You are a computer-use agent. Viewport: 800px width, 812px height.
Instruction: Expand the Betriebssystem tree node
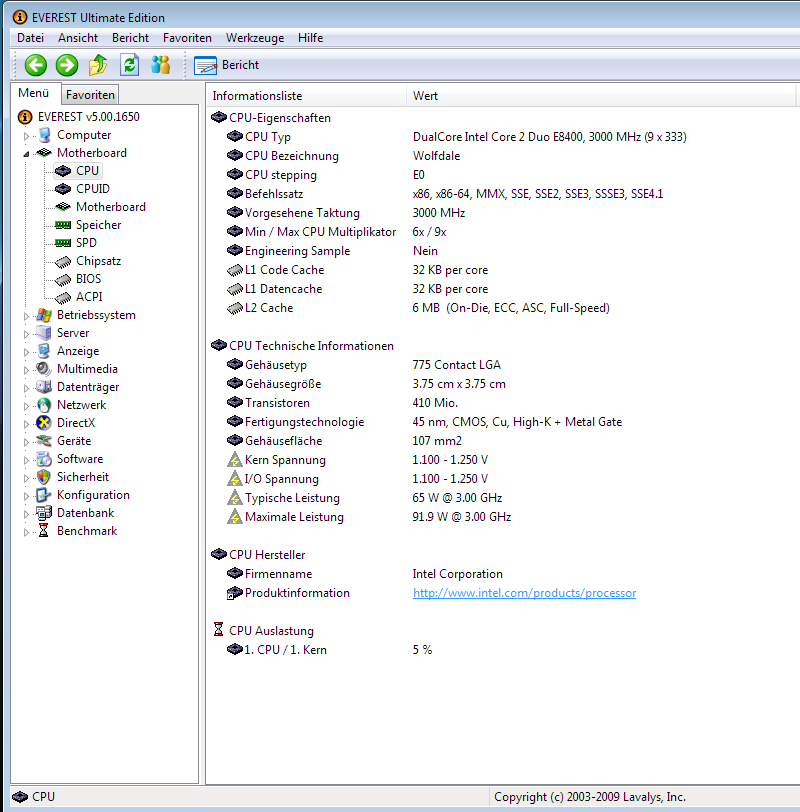[26, 316]
